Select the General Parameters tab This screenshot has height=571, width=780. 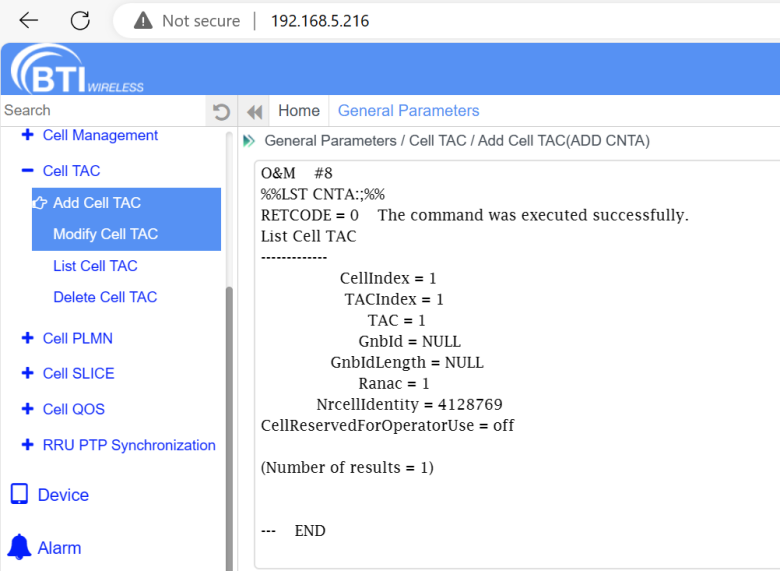tap(408, 111)
